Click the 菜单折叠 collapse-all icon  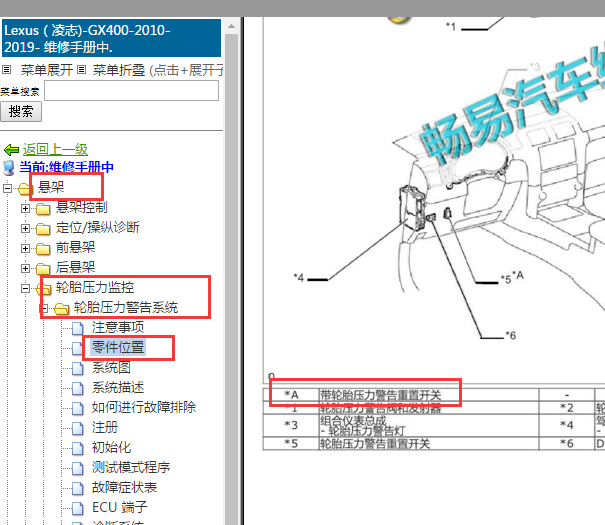click(81, 70)
